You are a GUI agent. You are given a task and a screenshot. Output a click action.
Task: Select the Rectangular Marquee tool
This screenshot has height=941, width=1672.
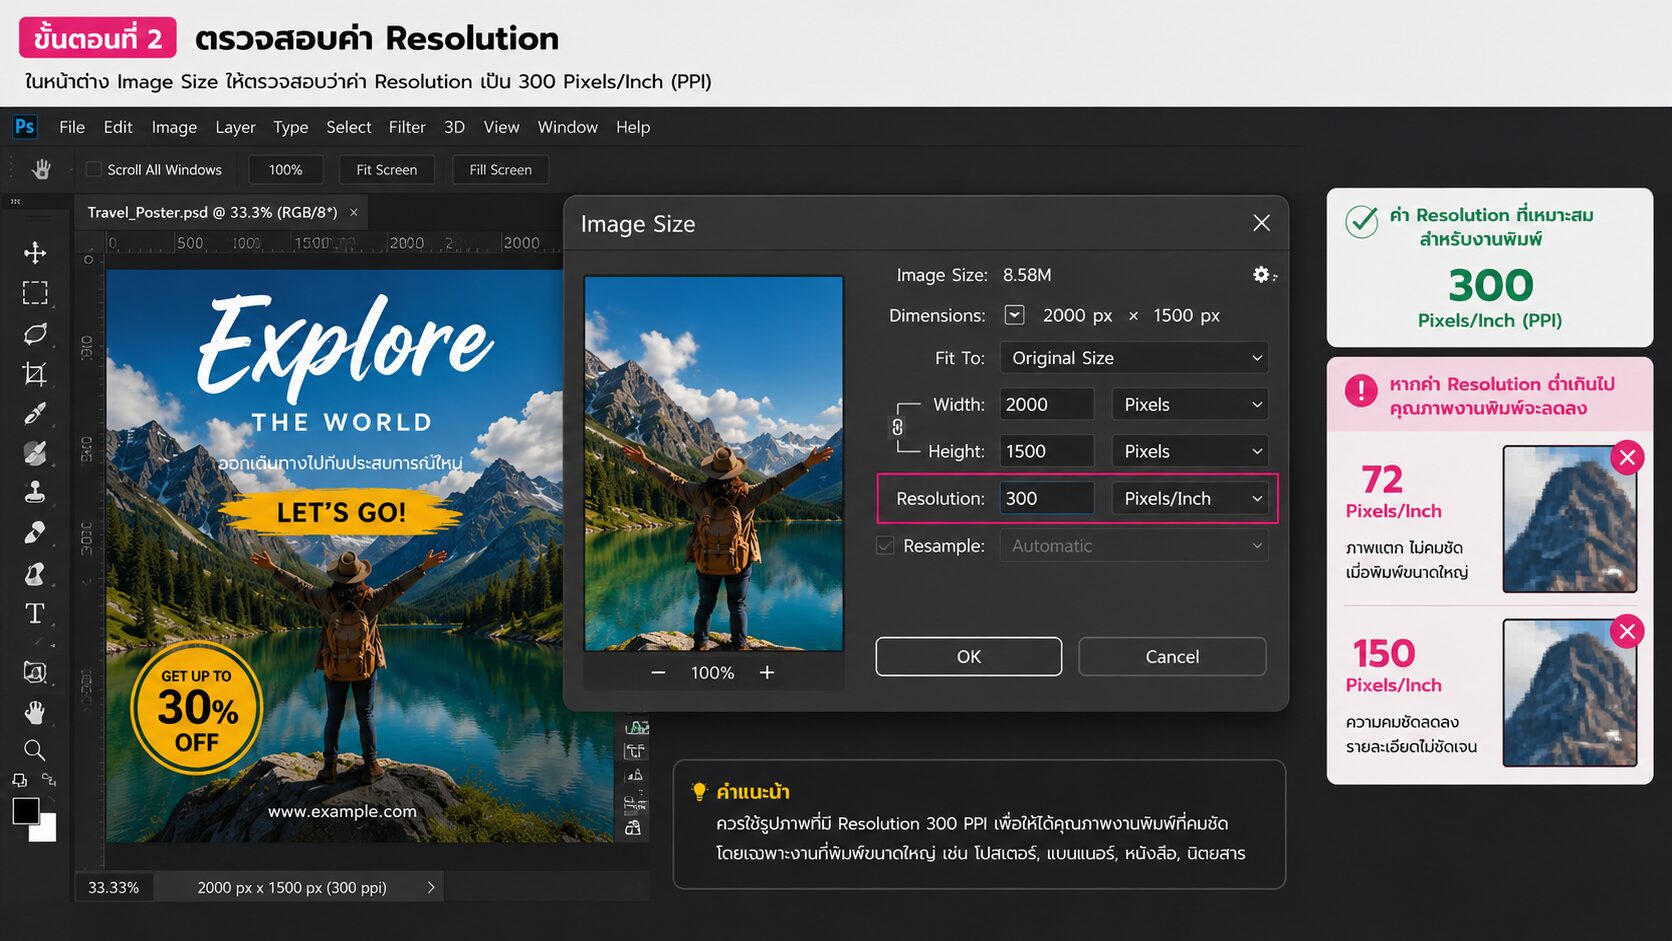35,293
